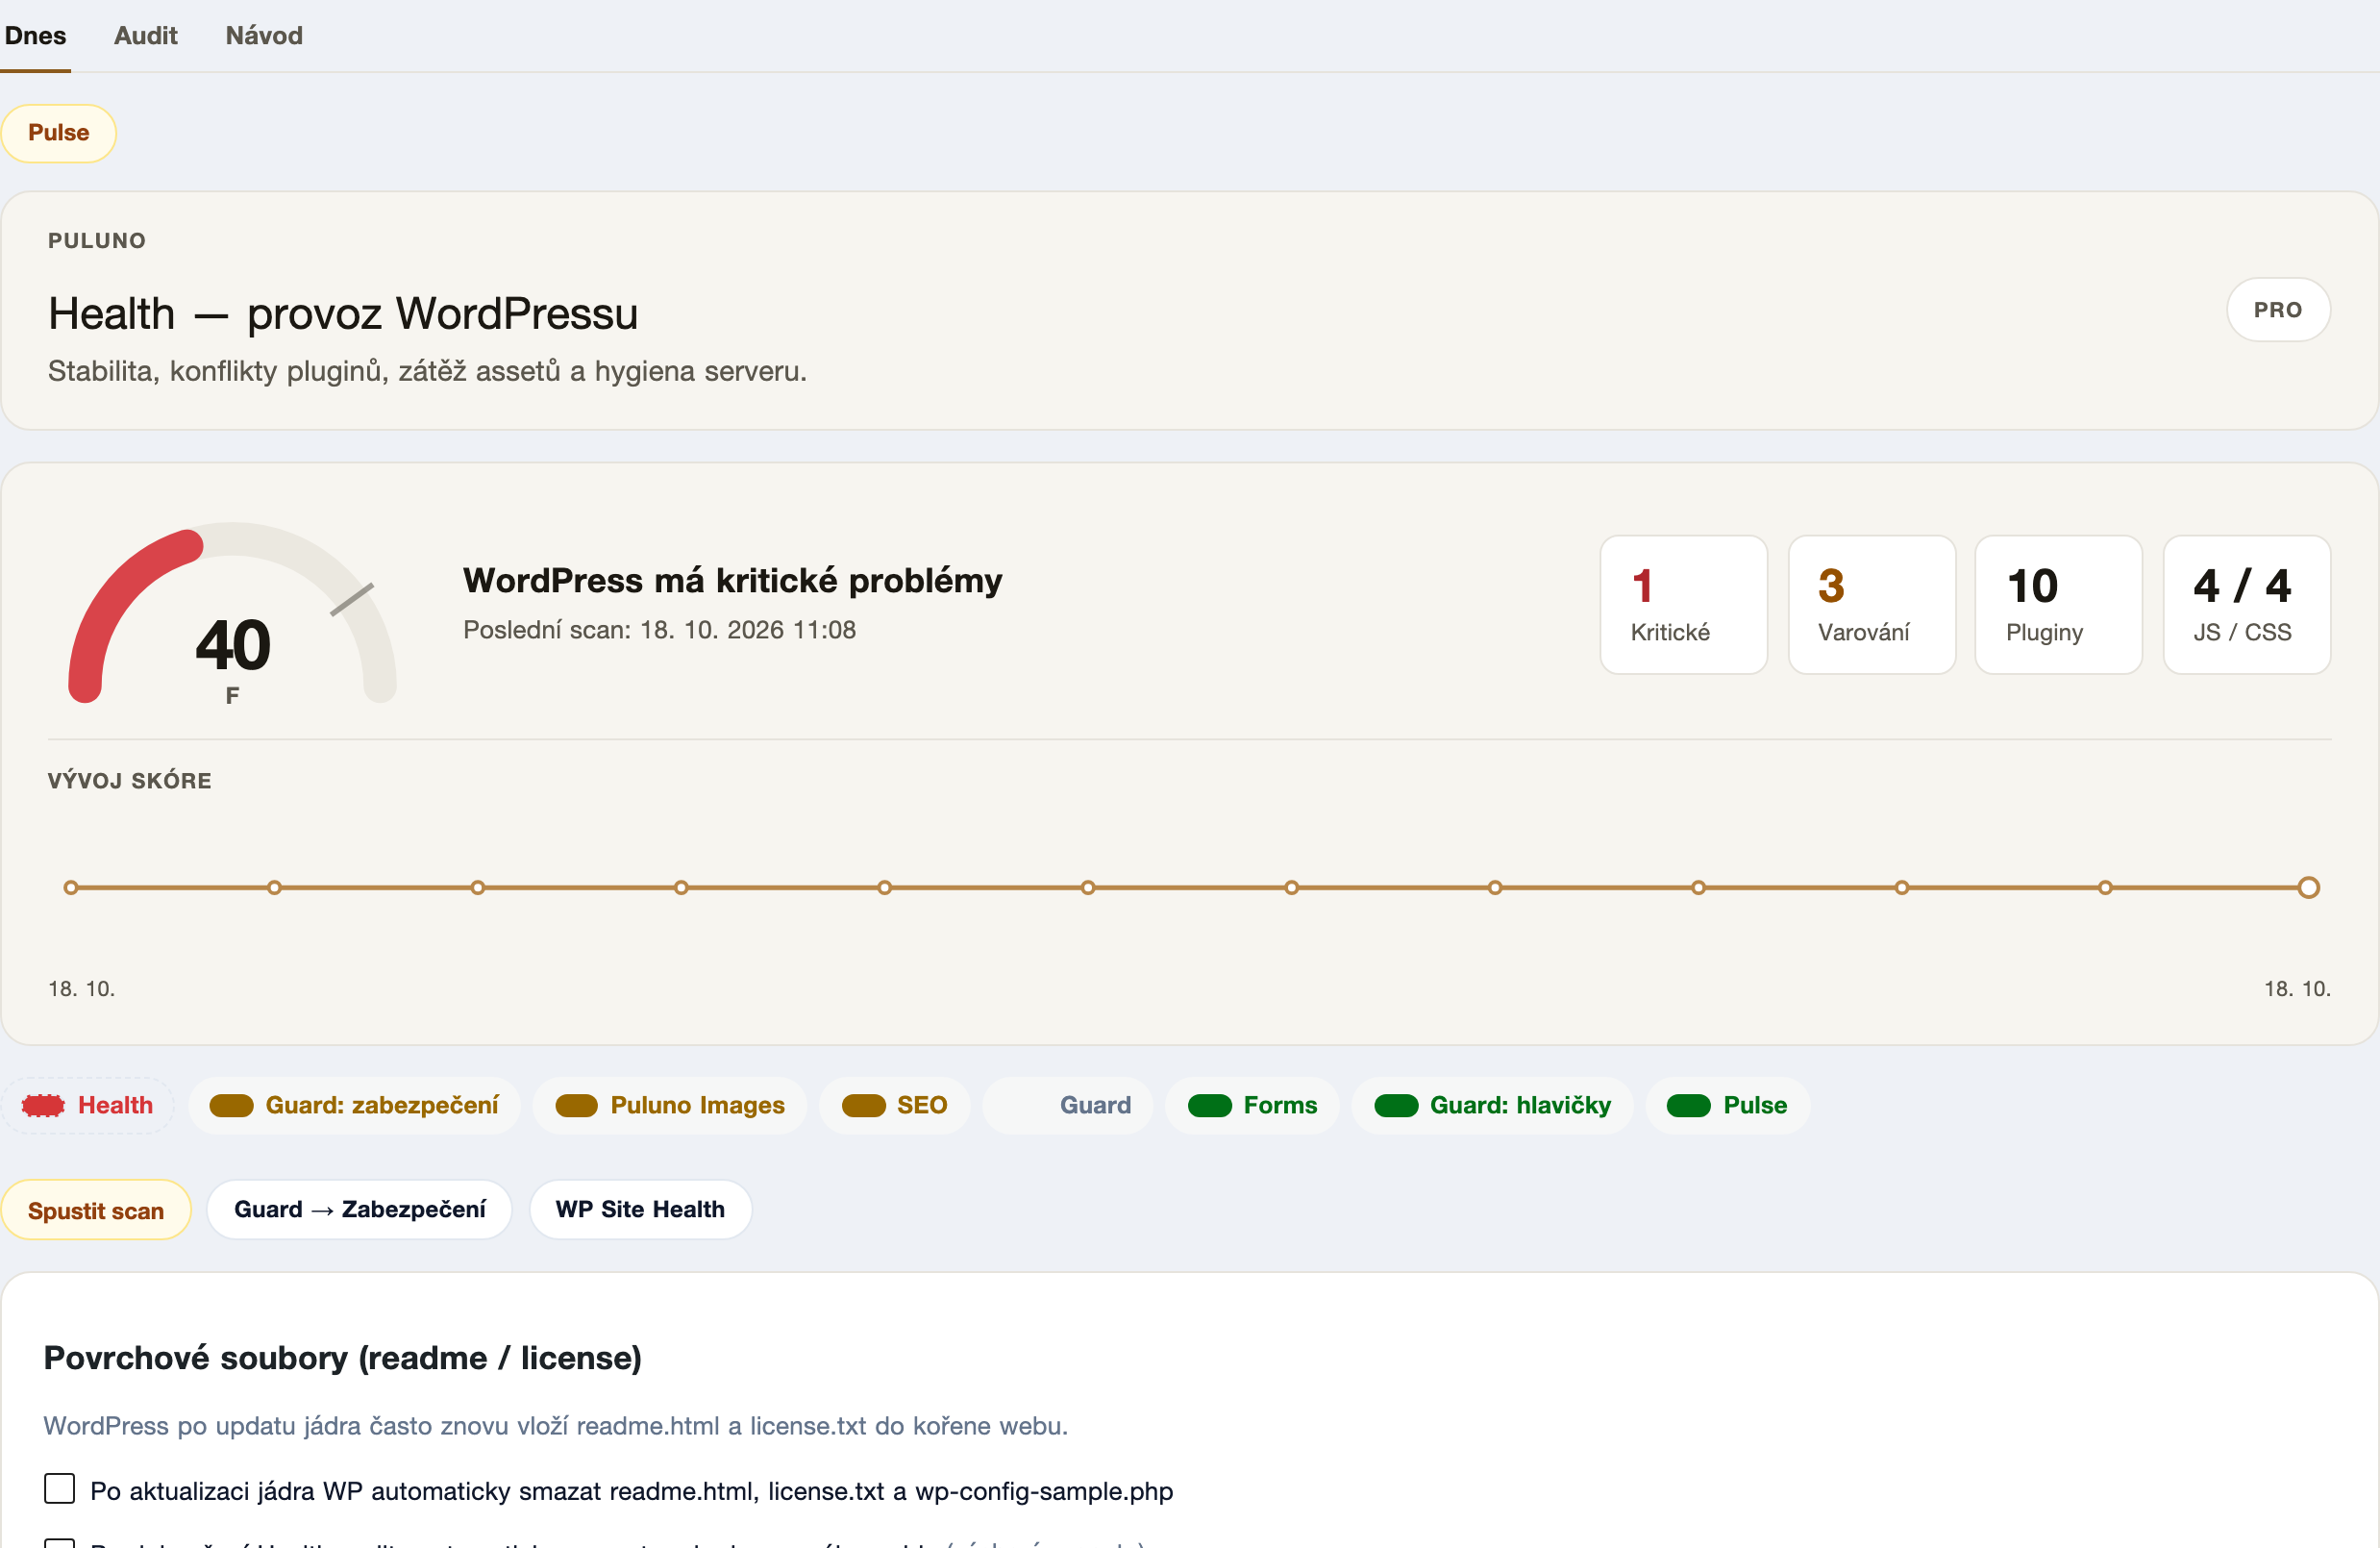The image size is (2380, 1548).
Task: Open the Kritické issues card
Action: pyautogui.click(x=1683, y=605)
